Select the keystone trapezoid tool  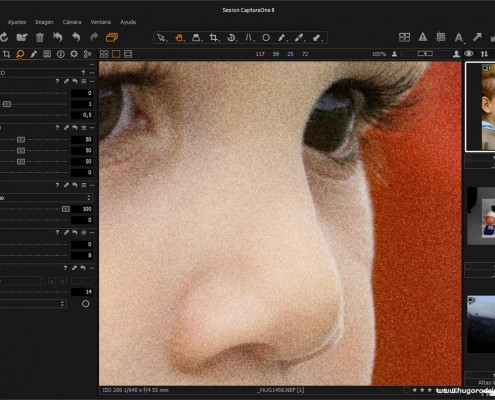point(196,38)
